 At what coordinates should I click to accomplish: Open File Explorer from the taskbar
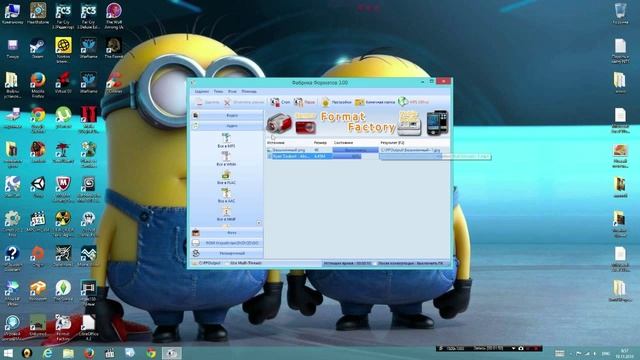click(68, 353)
